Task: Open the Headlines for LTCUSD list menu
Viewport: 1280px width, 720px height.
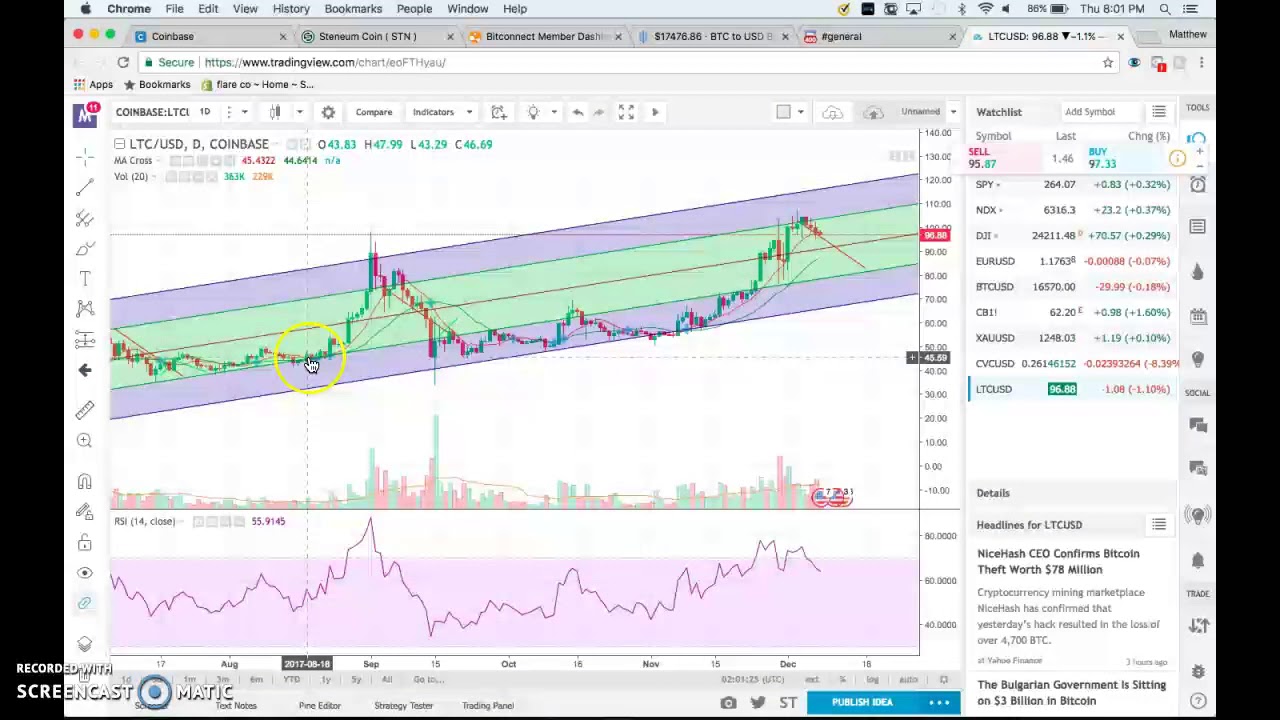Action: coord(1159,524)
